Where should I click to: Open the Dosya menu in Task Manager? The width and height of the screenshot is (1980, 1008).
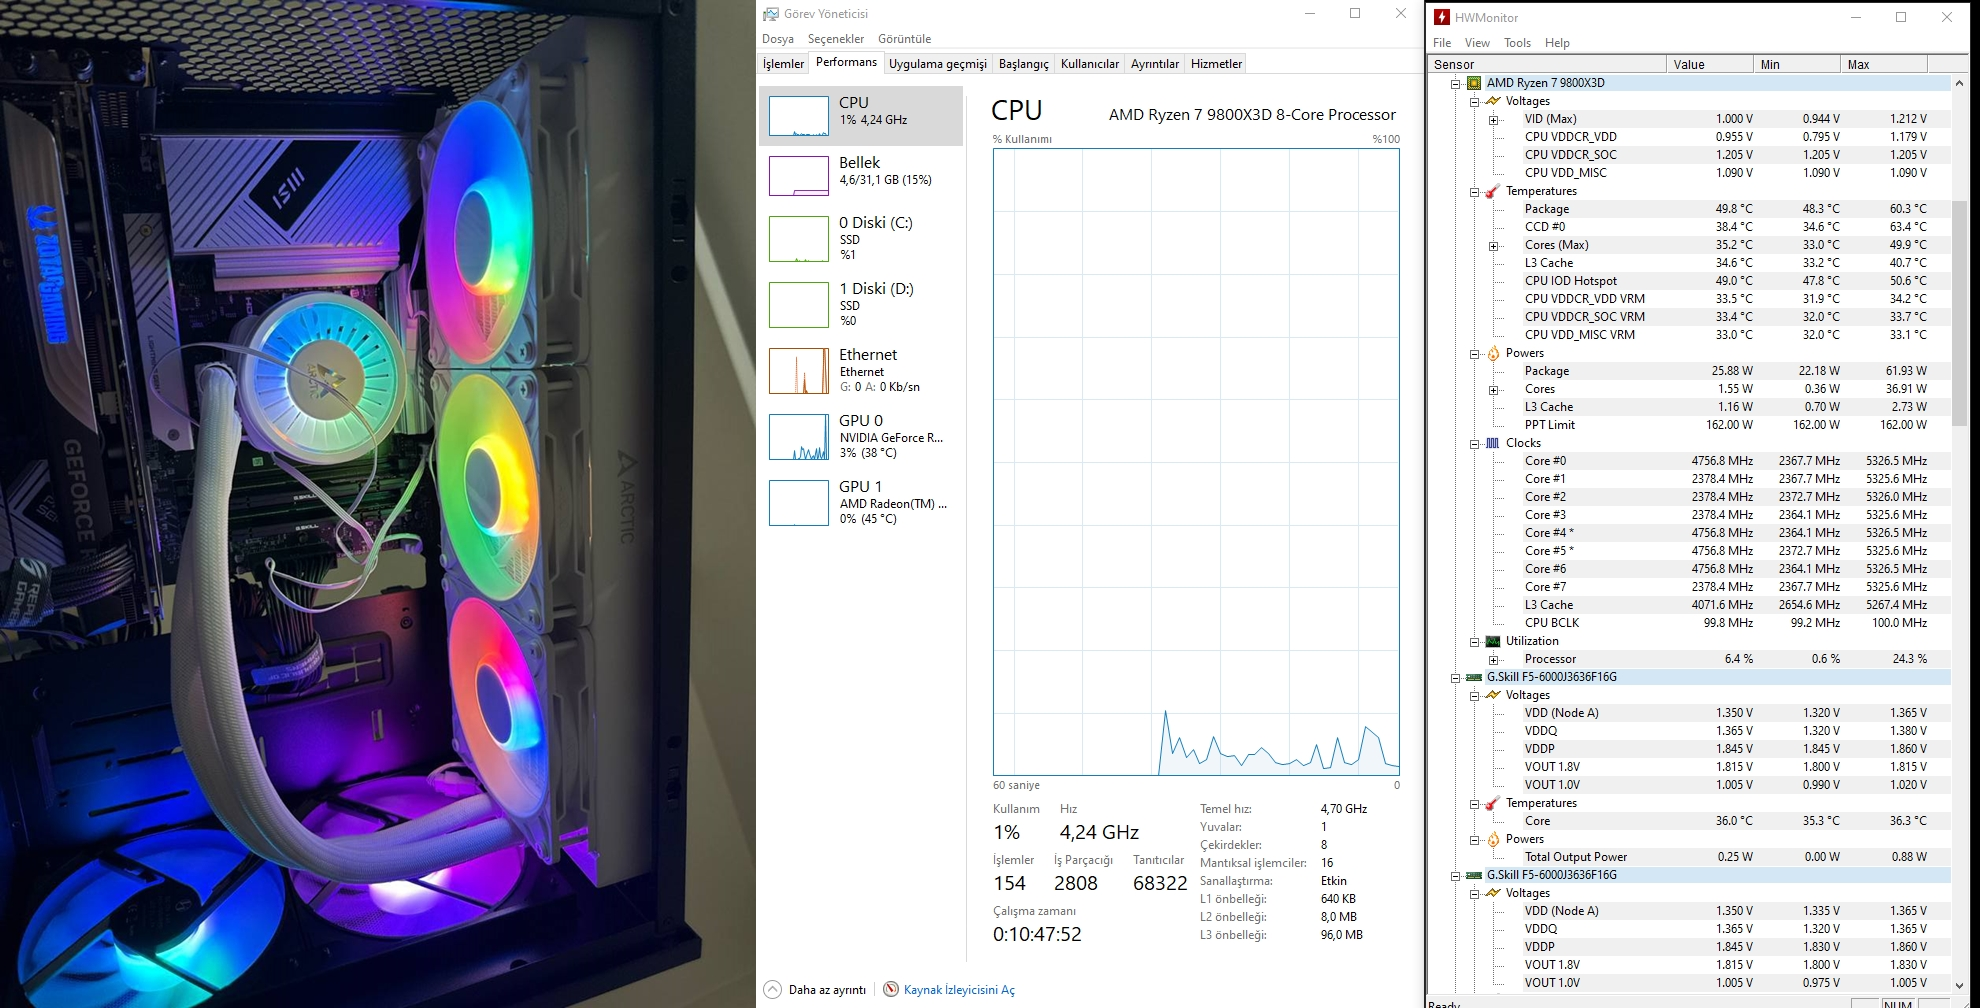(x=778, y=39)
